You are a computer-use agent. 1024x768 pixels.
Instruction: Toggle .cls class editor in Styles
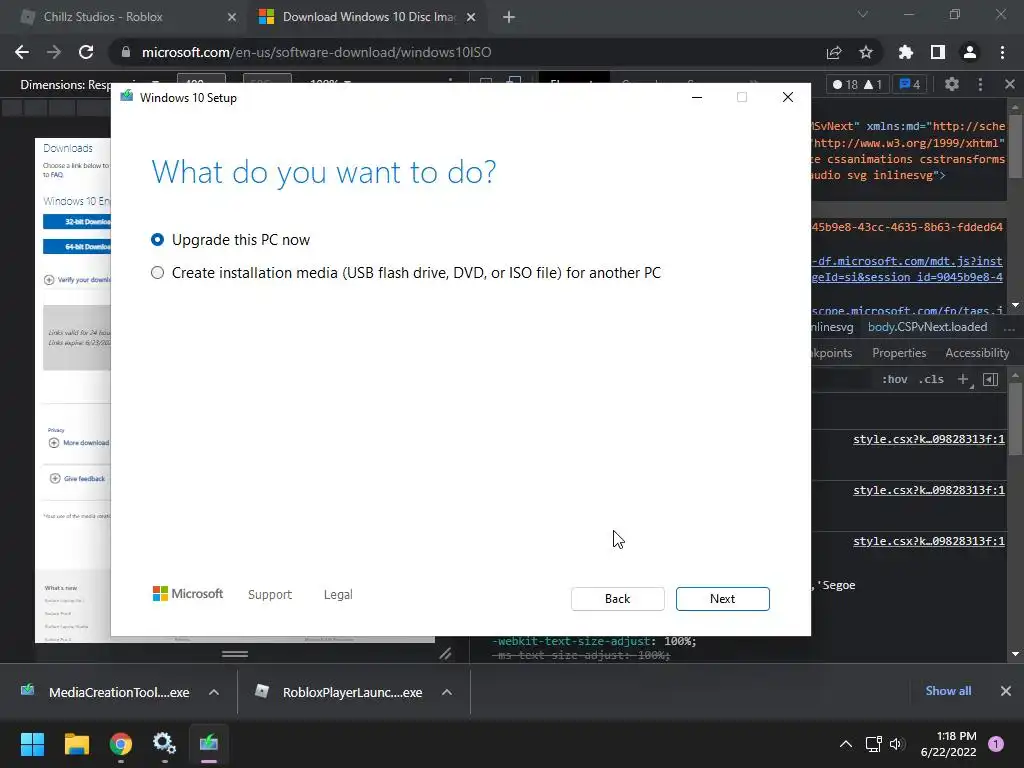click(x=931, y=379)
